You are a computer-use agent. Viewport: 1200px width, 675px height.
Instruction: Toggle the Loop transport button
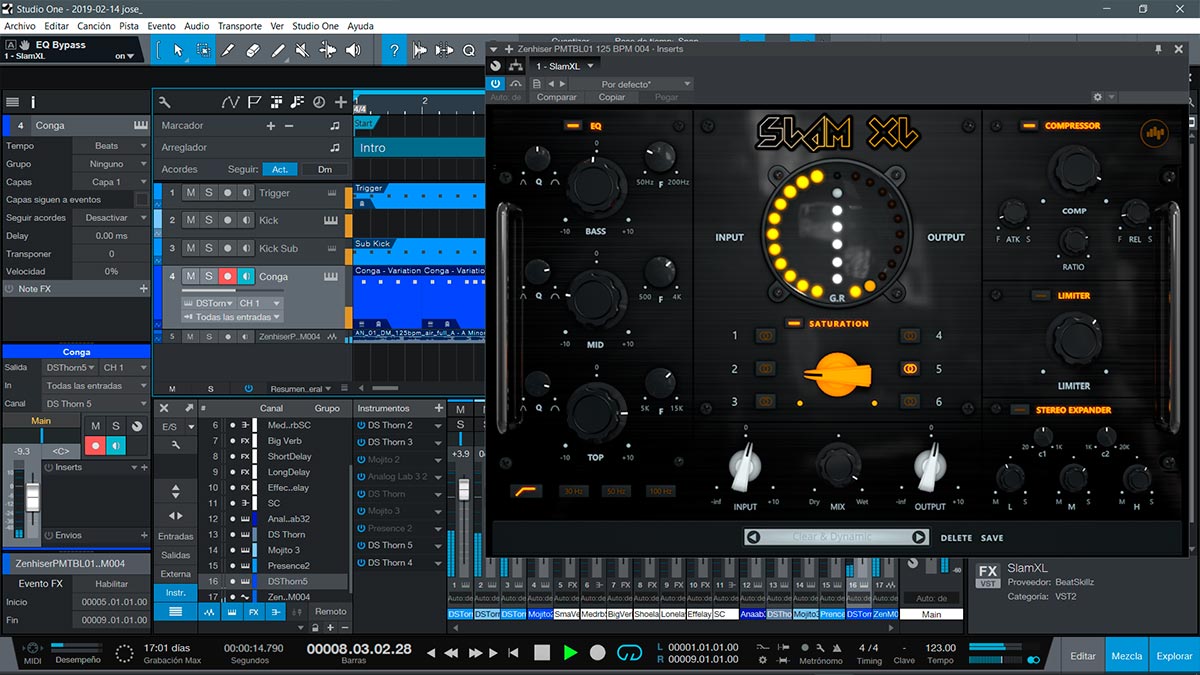pyautogui.click(x=628, y=652)
